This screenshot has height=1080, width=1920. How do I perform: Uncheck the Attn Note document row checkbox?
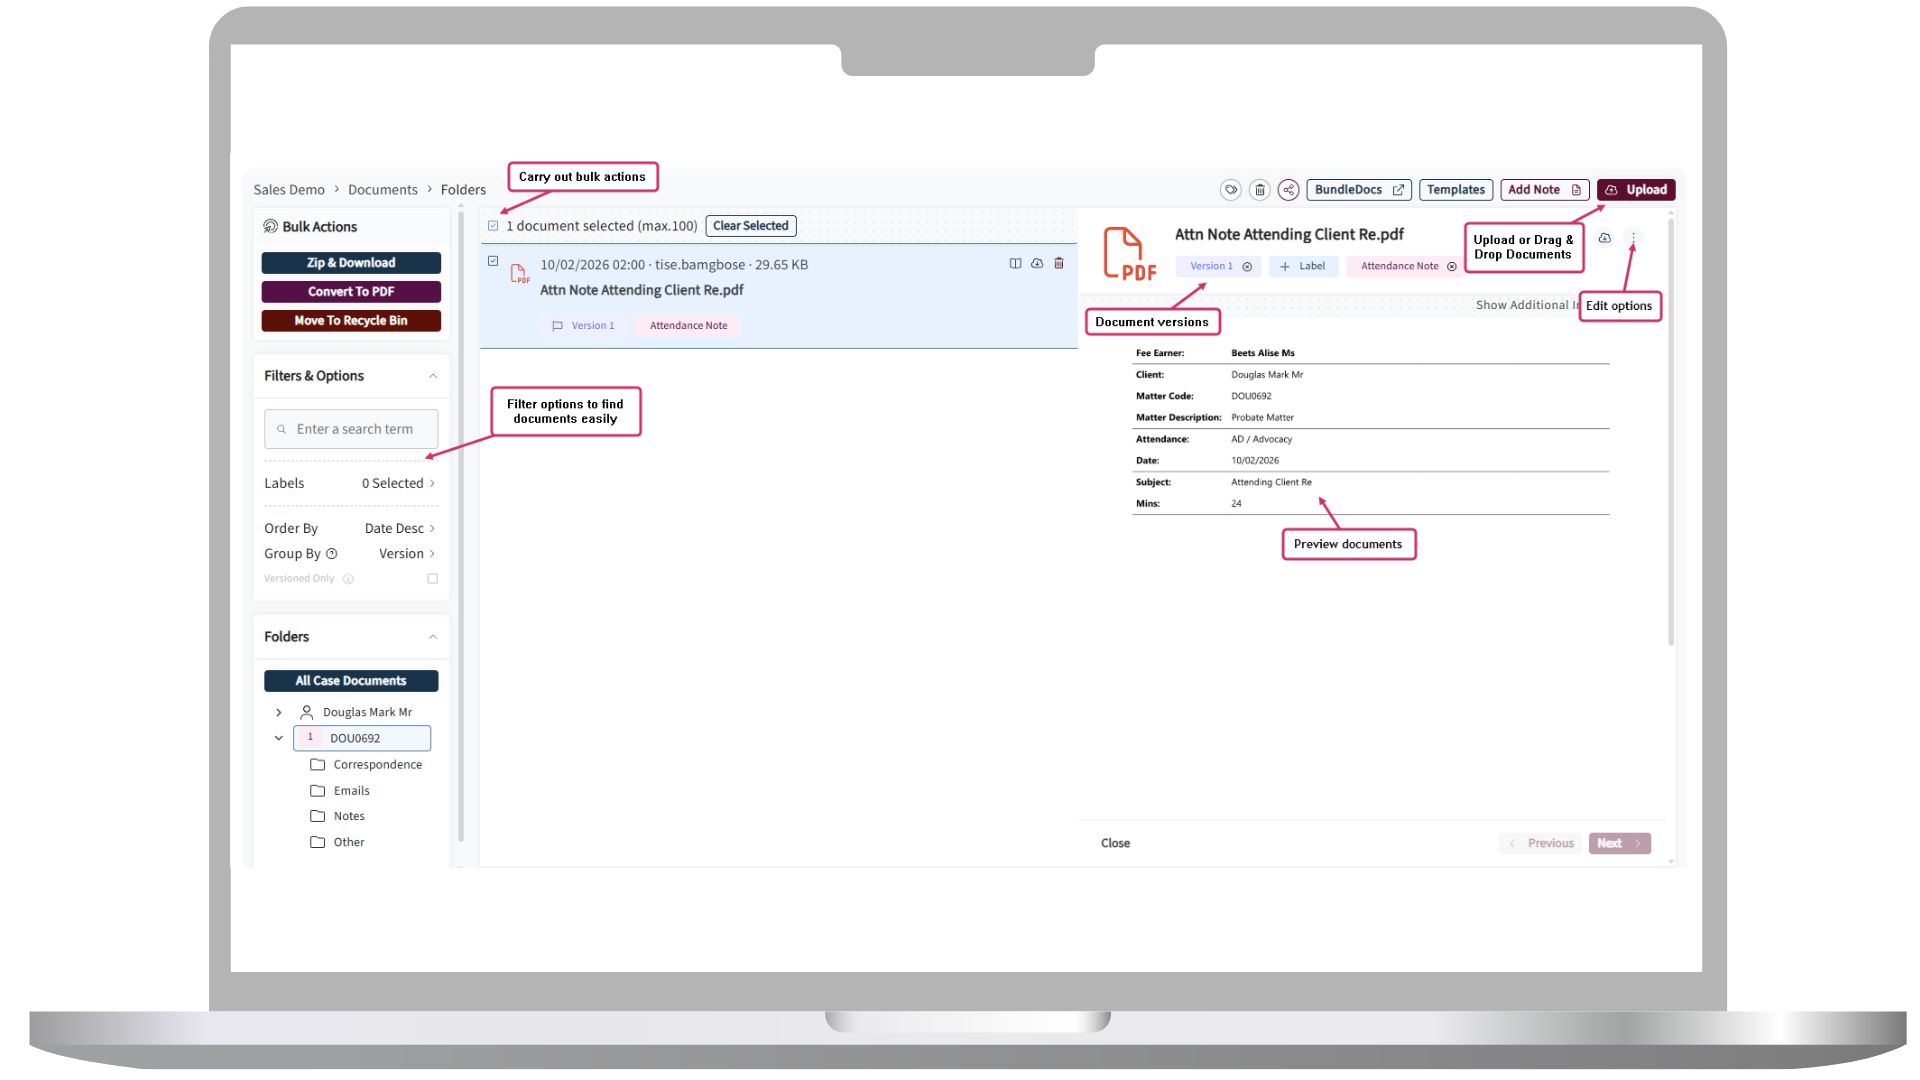click(x=493, y=261)
